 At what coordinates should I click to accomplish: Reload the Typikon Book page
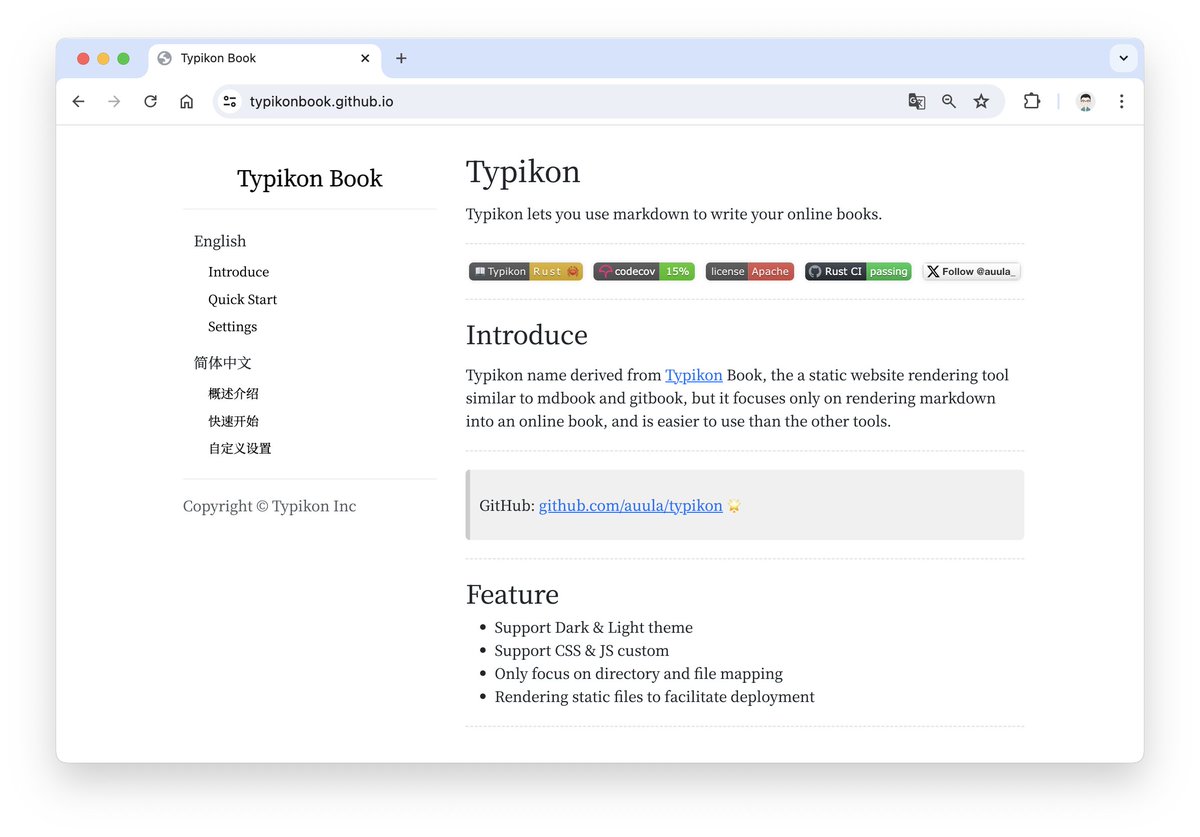(x=150, y=101)
